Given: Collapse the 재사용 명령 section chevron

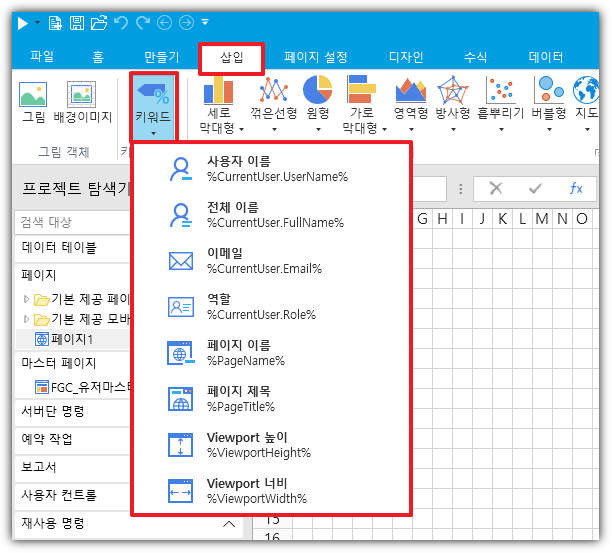Looking at the screenshot, I should (228, 523).
